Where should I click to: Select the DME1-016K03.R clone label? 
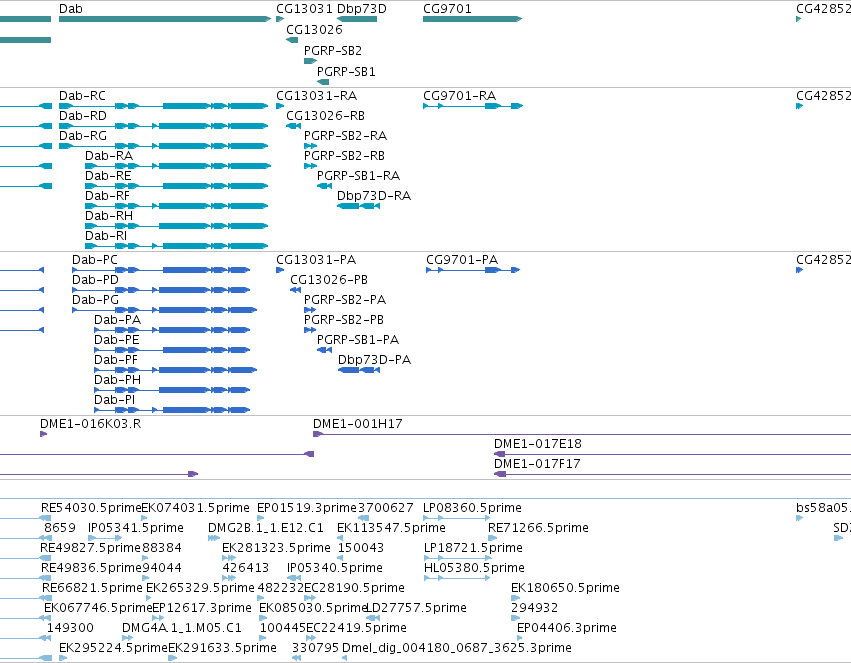coord(91,424)
